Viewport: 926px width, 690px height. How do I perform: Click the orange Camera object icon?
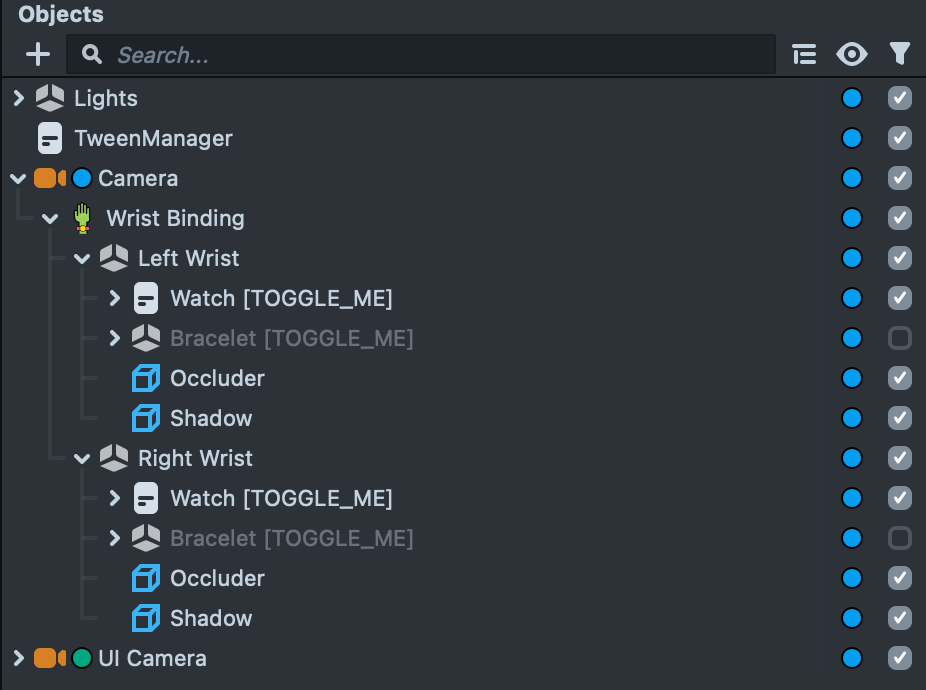(x=49, y=178)
